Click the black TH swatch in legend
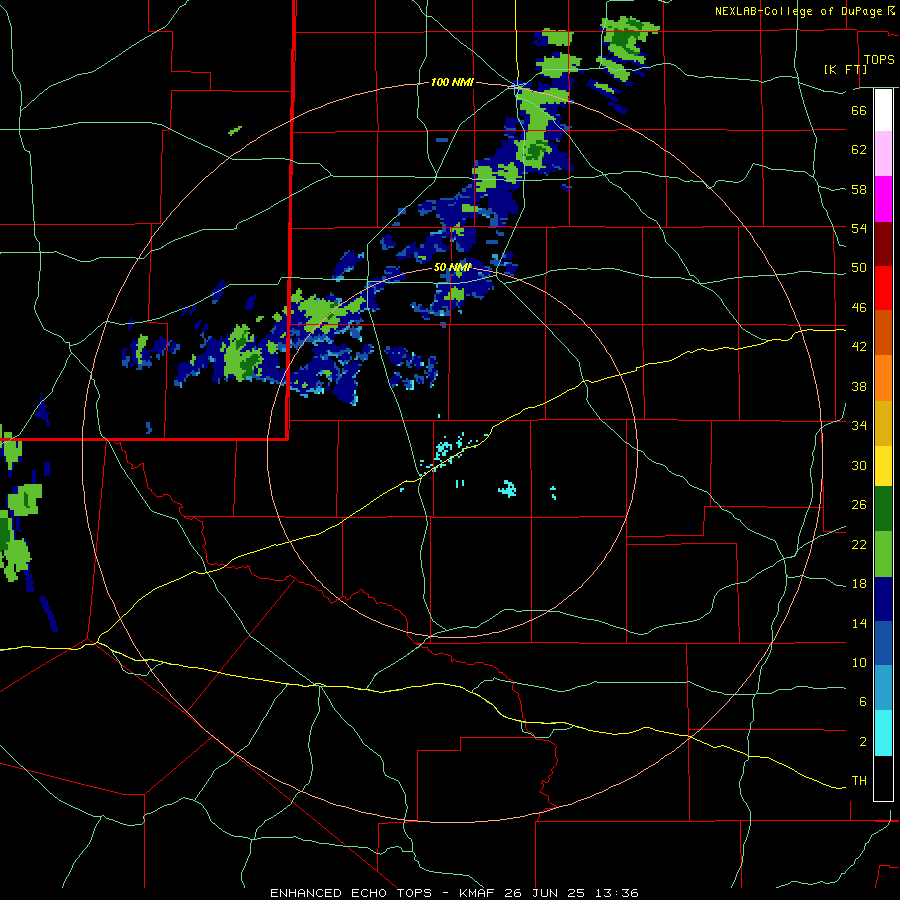This screenshot has height=900, width=900. coord(883,778)
